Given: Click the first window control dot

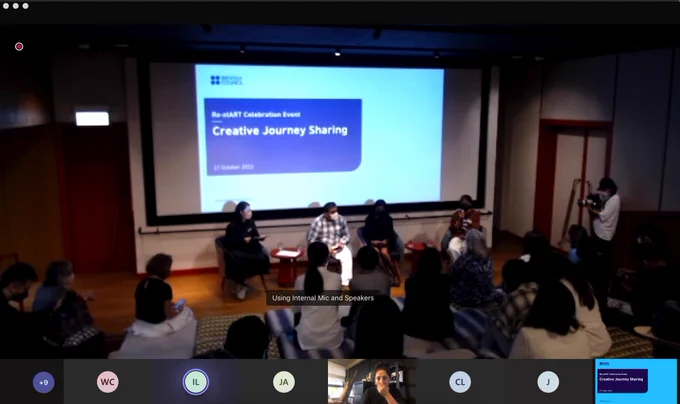Looking at the screenshot, I should point(6,6).
